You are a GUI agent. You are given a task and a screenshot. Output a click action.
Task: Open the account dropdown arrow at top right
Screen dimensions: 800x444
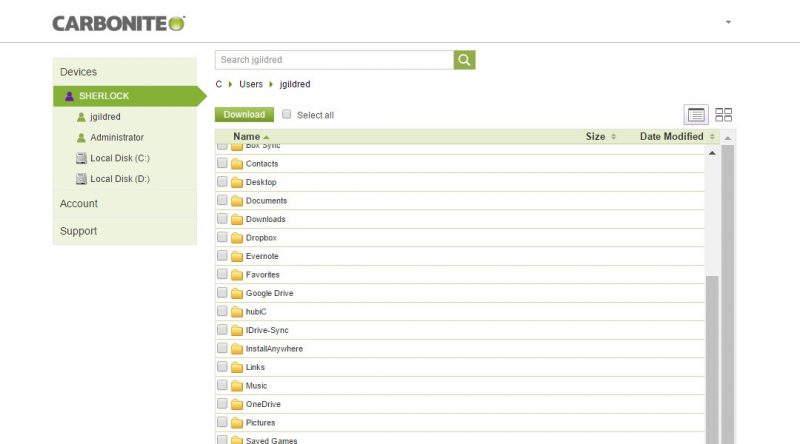[729, 22]
